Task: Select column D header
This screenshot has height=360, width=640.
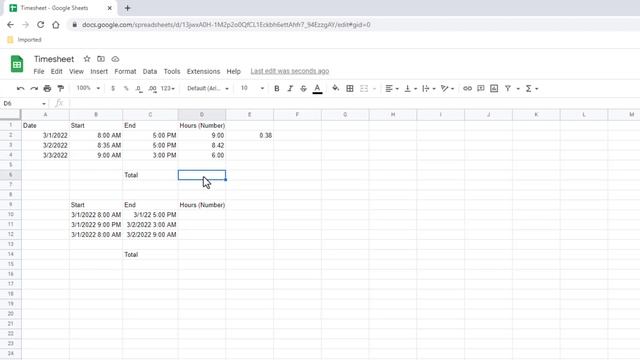Action: click(x=202, y=115)
